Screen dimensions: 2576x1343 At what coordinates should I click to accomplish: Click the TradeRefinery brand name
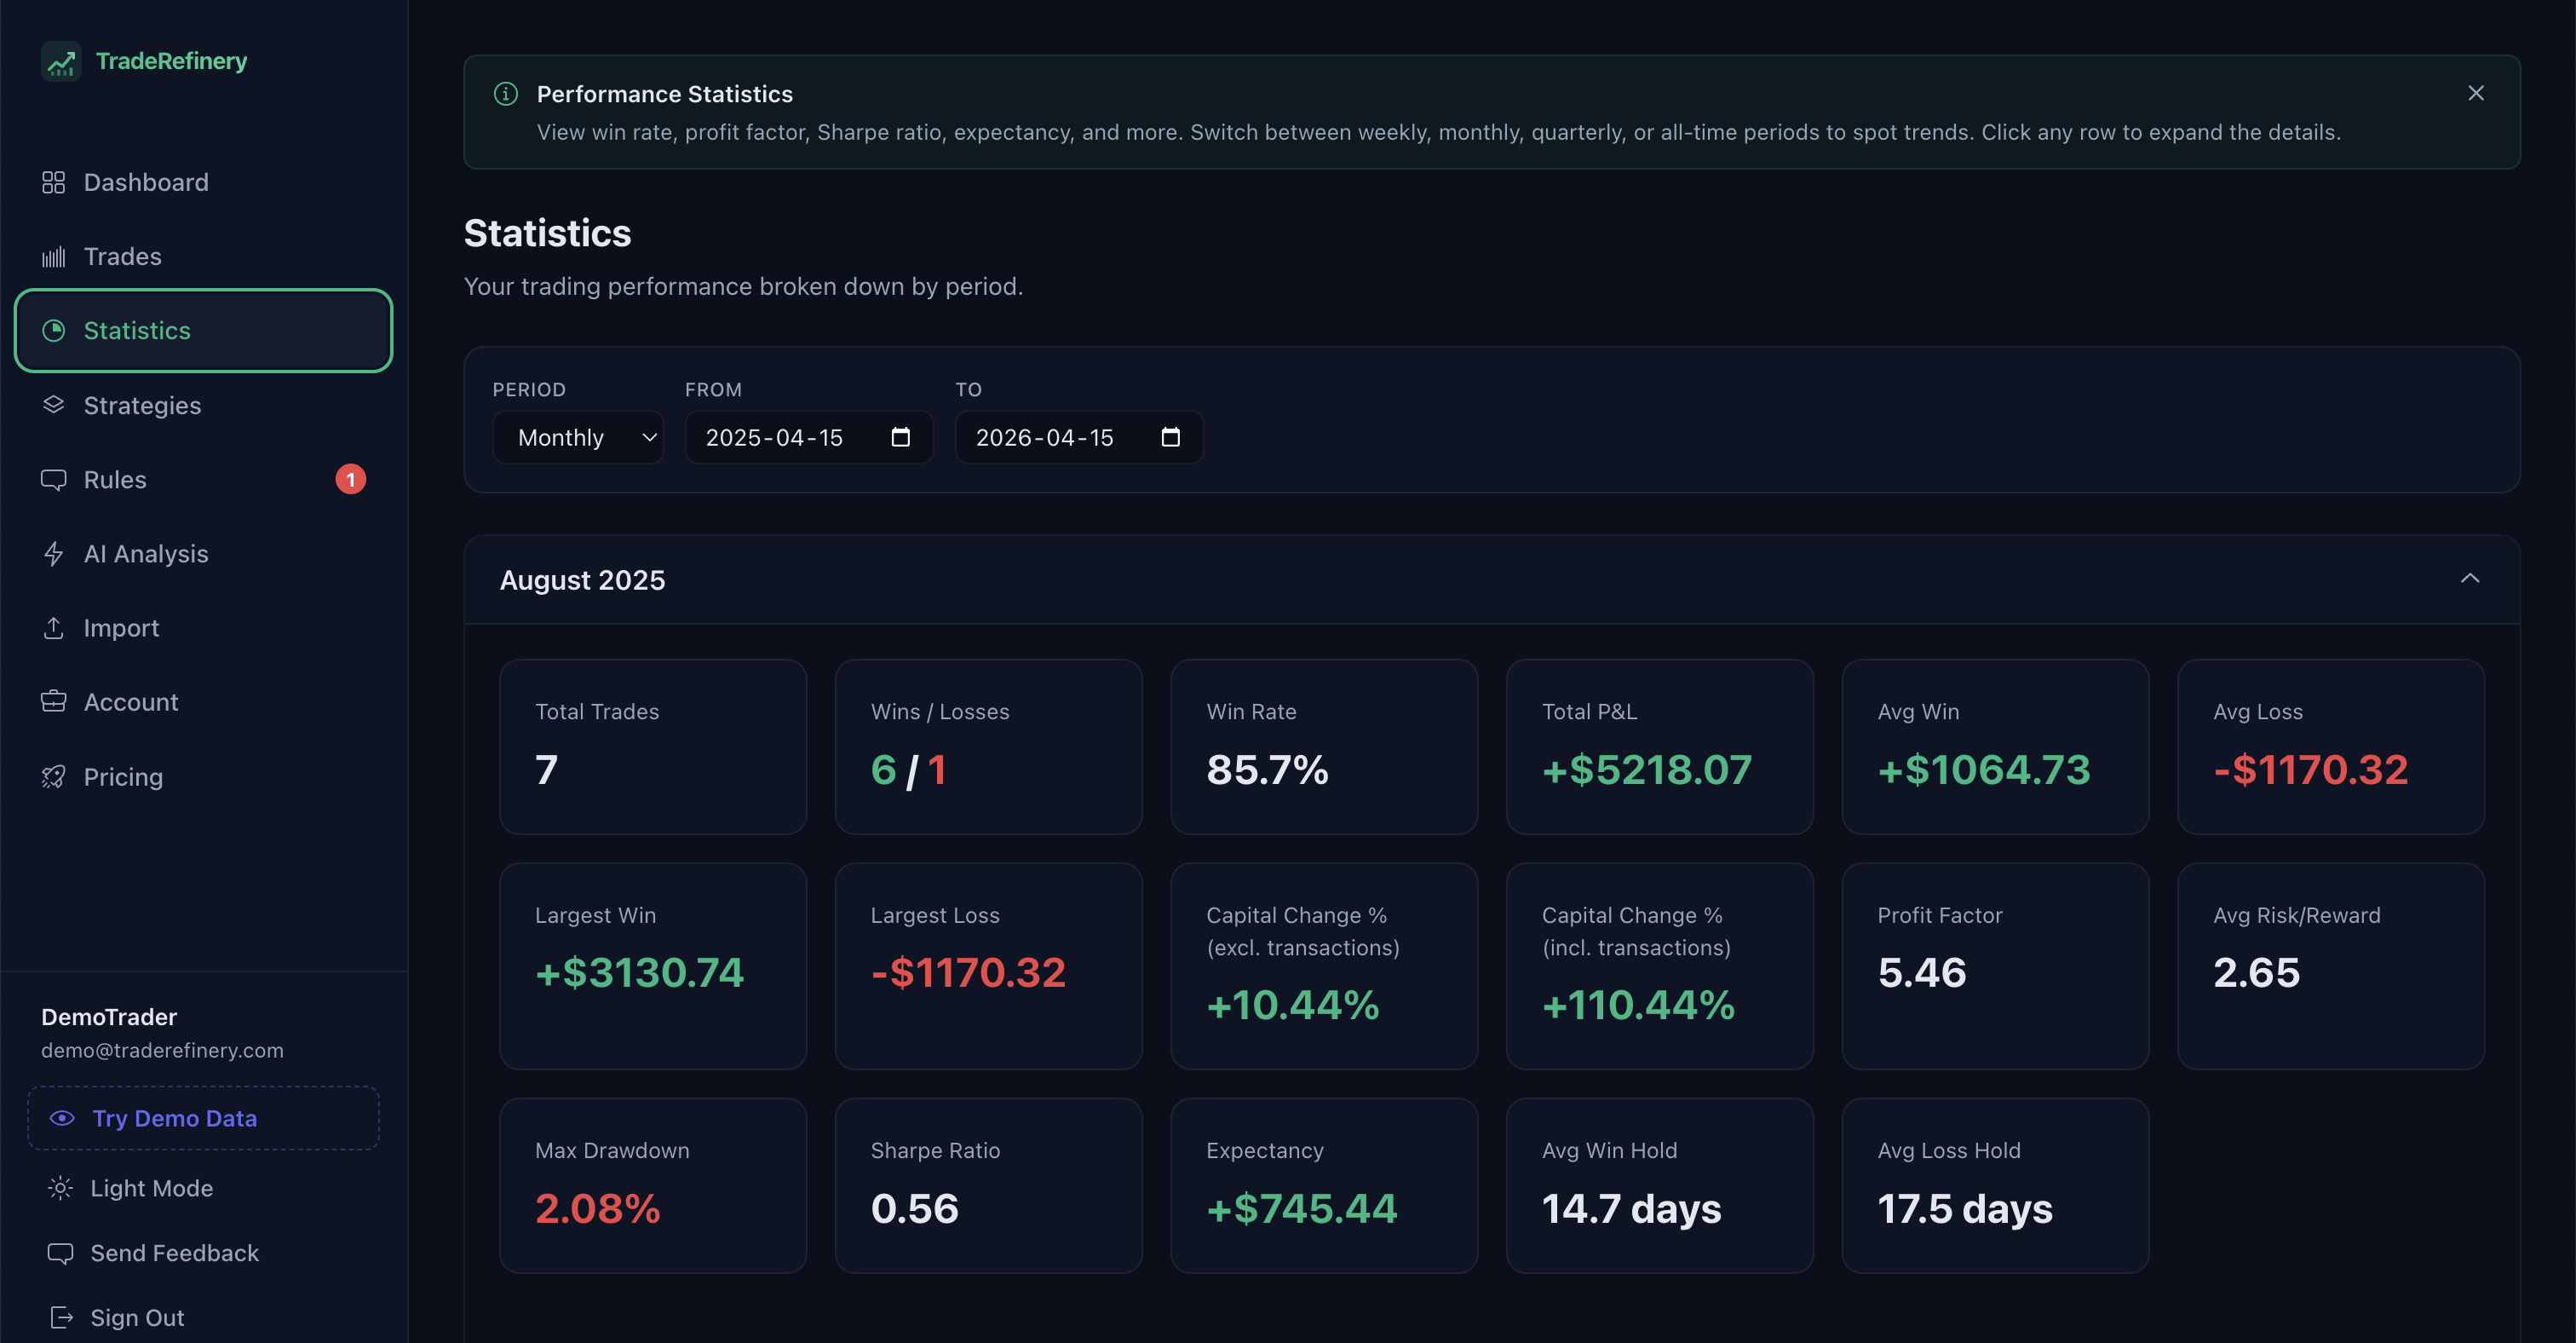pyautogui.click(x=171, y=61)
